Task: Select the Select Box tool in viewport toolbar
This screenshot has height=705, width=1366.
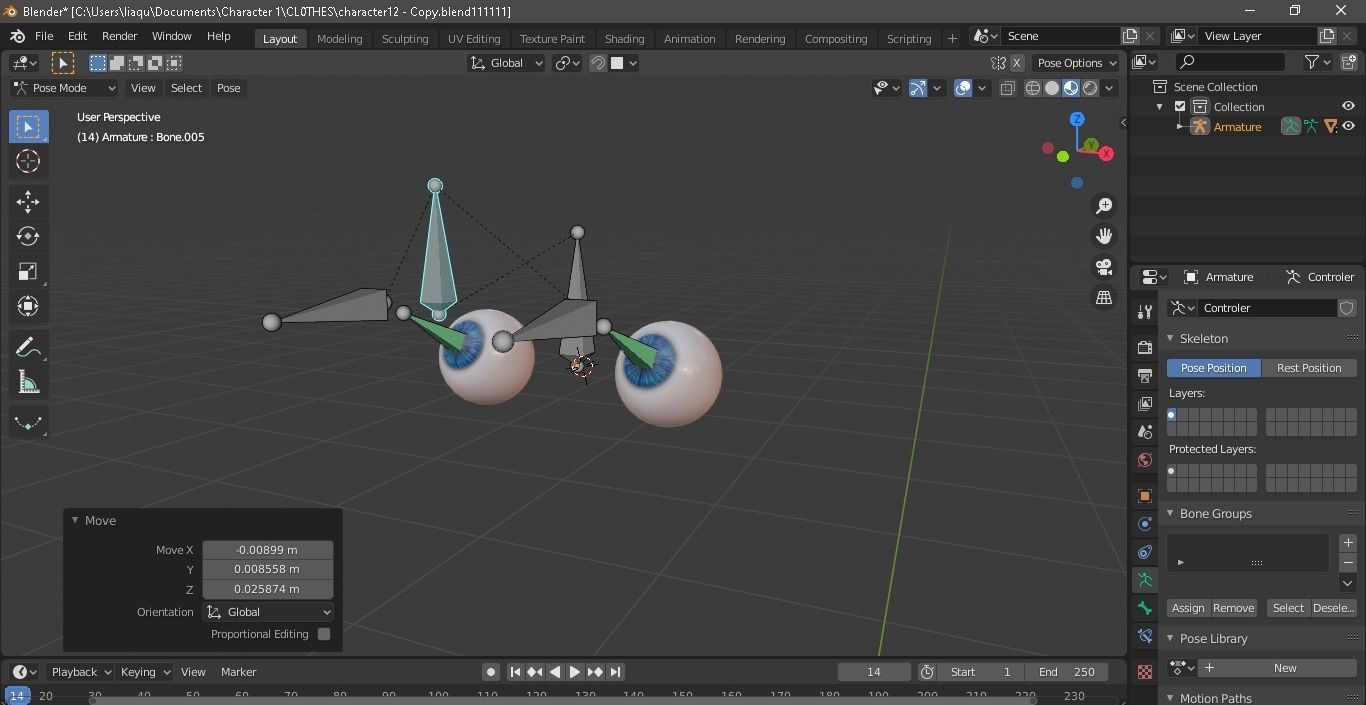Action: (28, 127)
